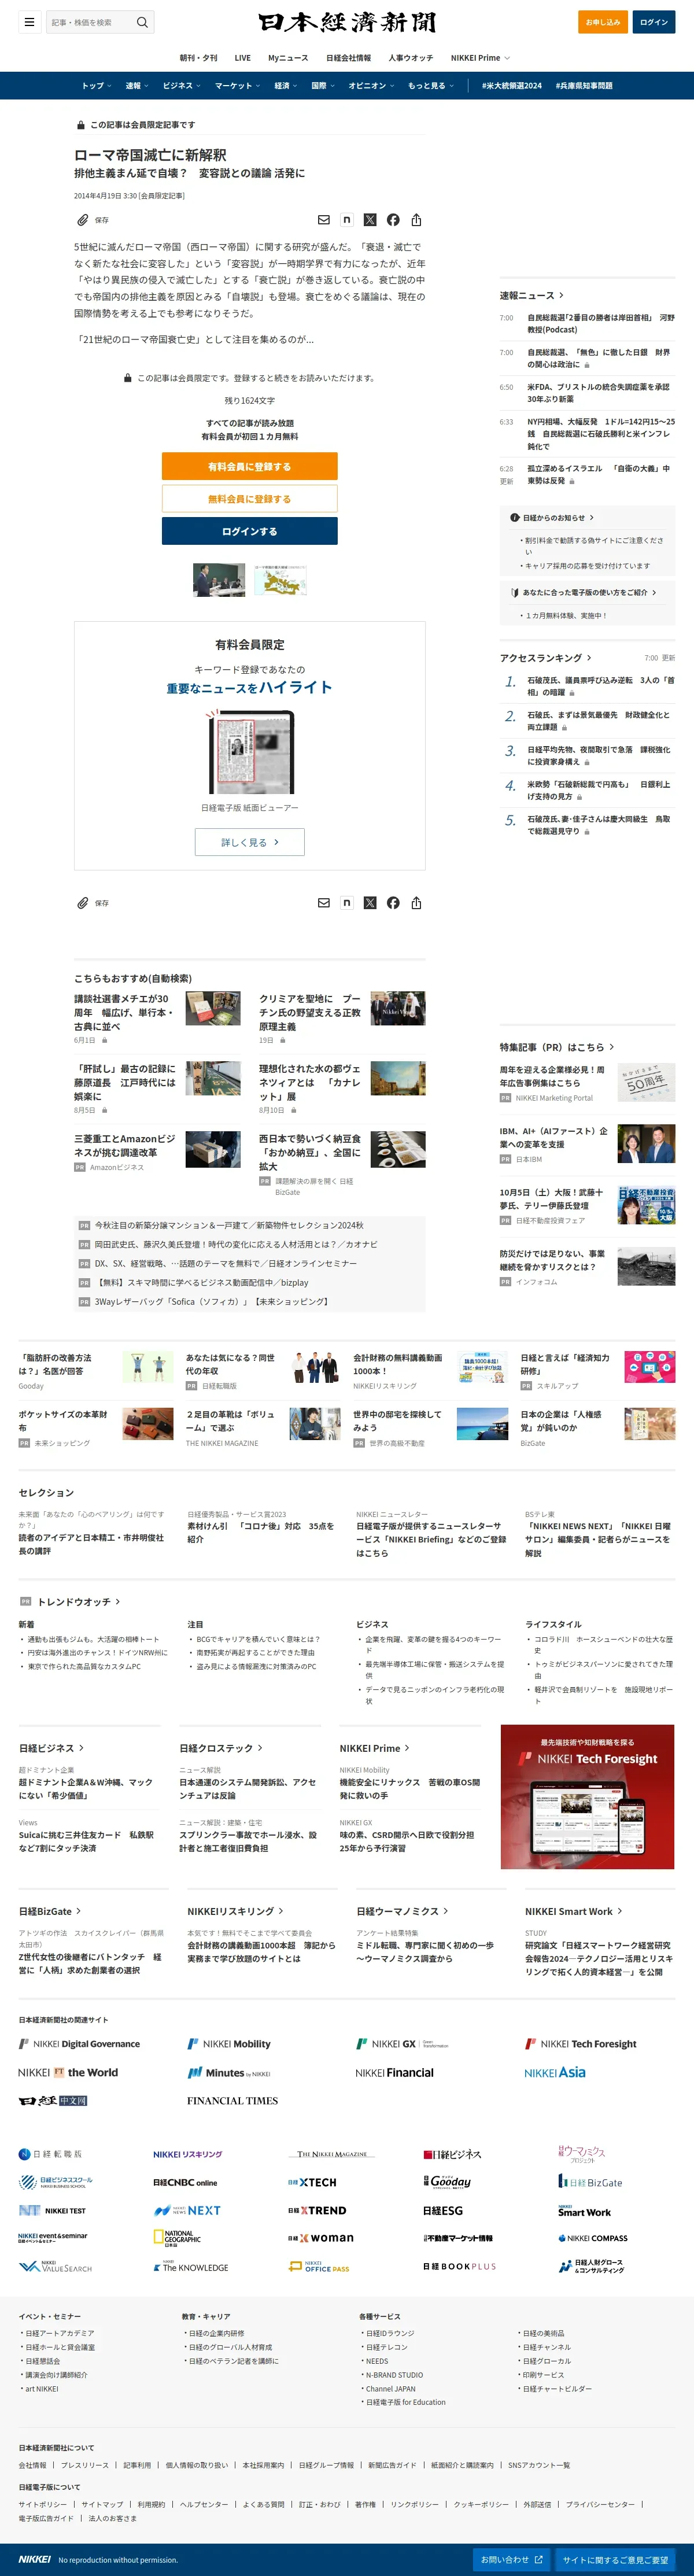The width and height of the screenshot is (694, 2576).
Task: Click the top share/export icon
Action: (x=416, y=220)
